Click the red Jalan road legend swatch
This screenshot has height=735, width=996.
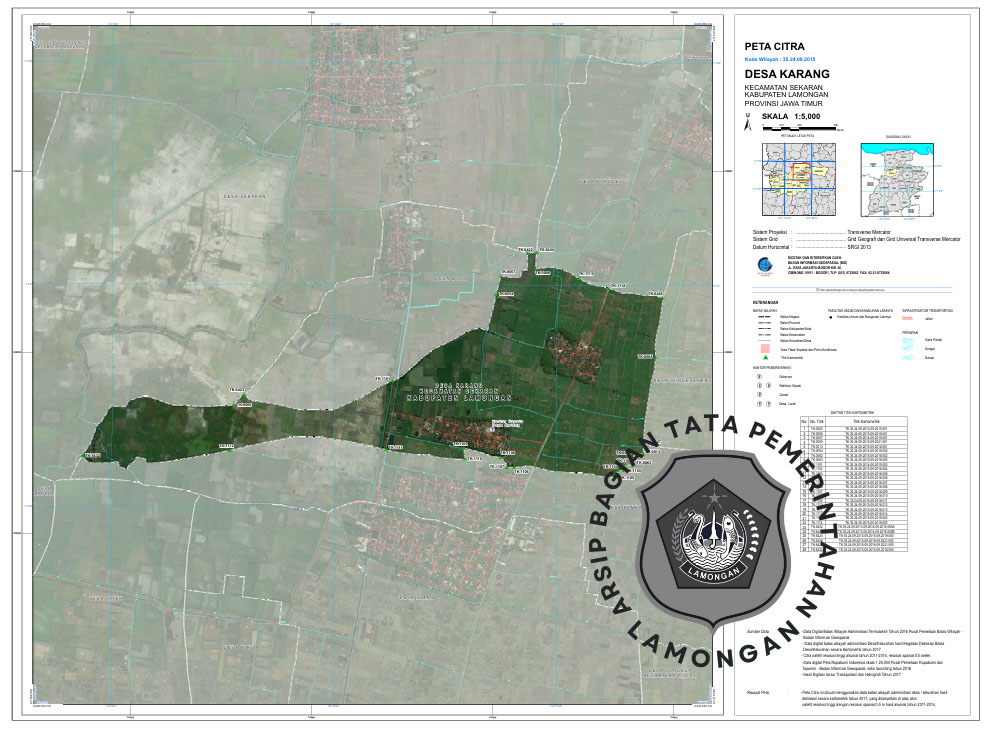(x=908, y=318)
